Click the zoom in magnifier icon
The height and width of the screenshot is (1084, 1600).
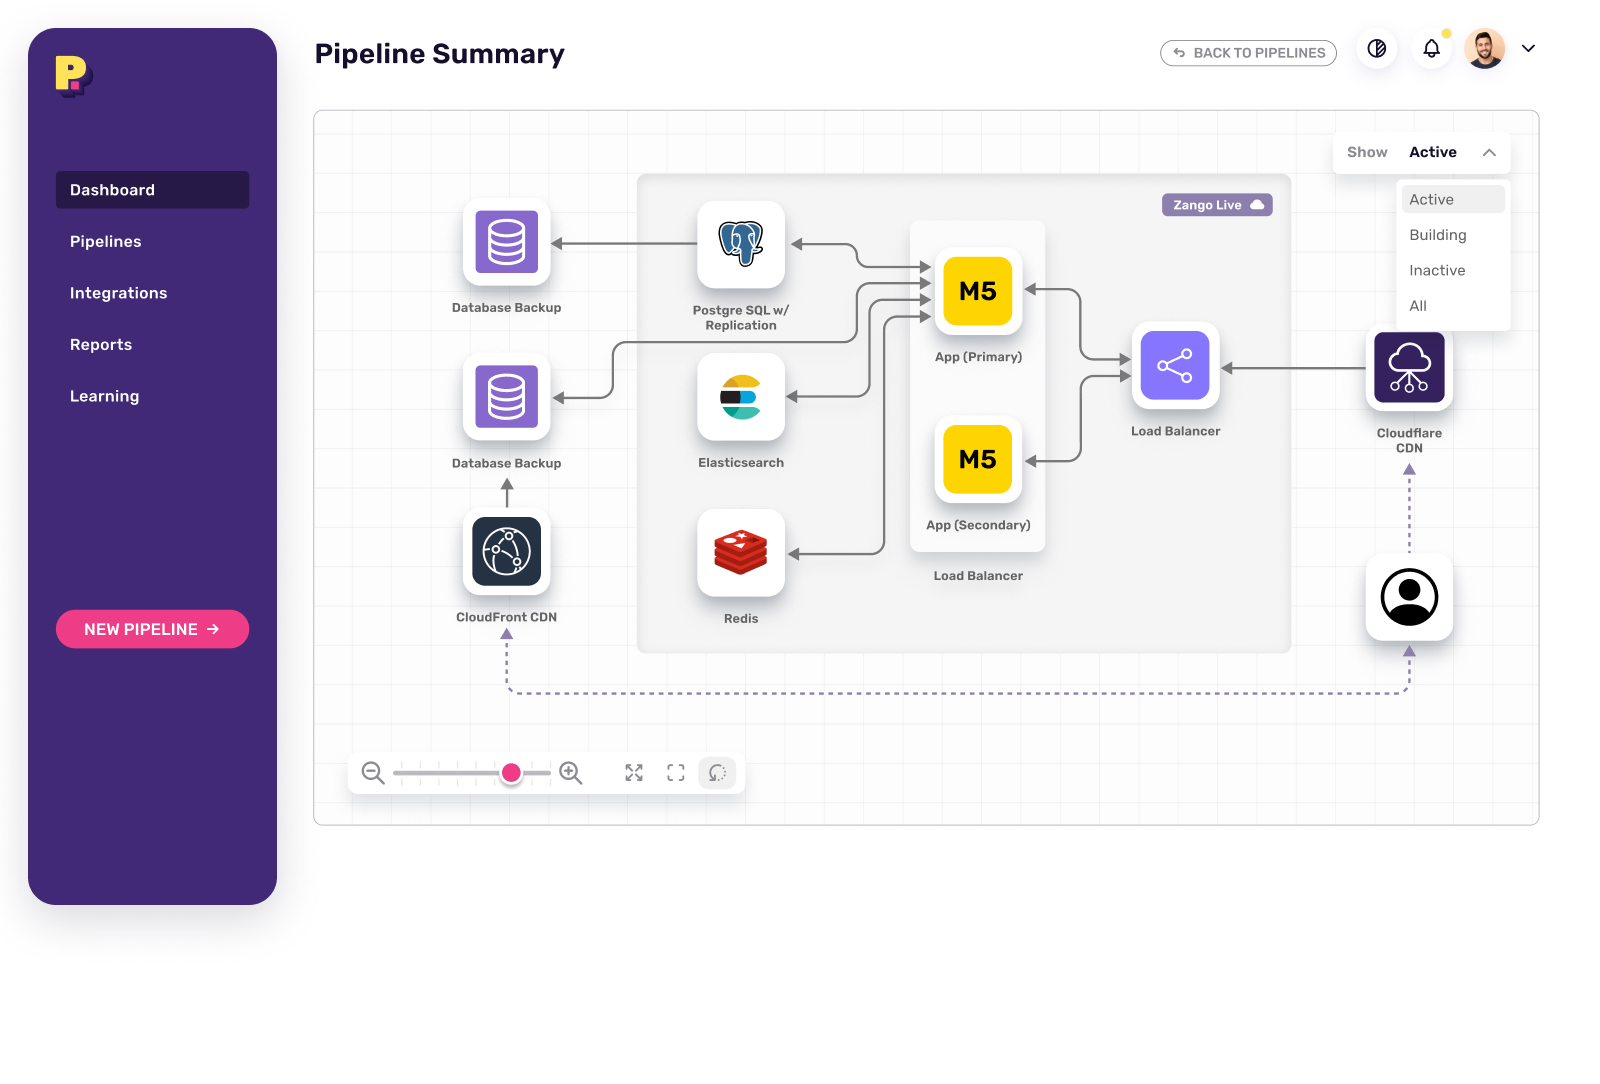tap(570, 773)
